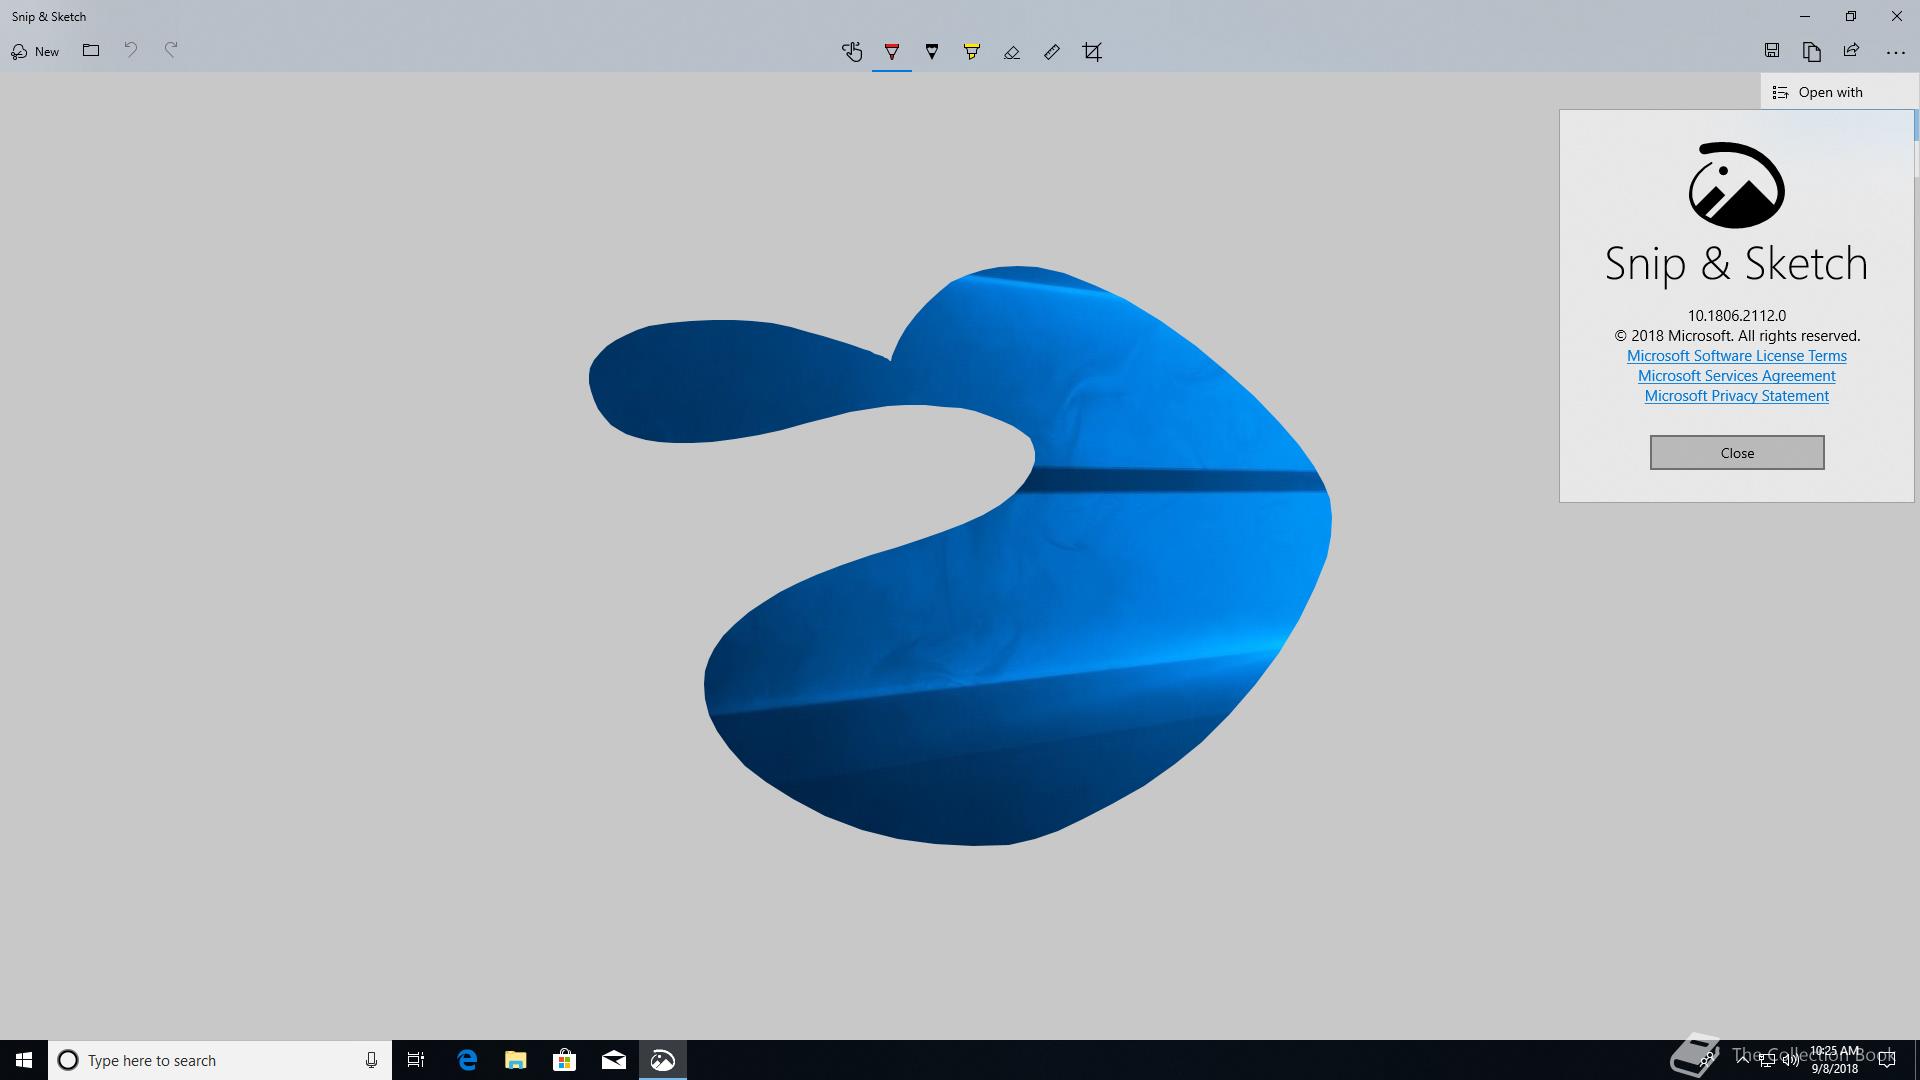The image size is (1920, 1080).
Task: Open file with the folder icon
Action: 91,51
